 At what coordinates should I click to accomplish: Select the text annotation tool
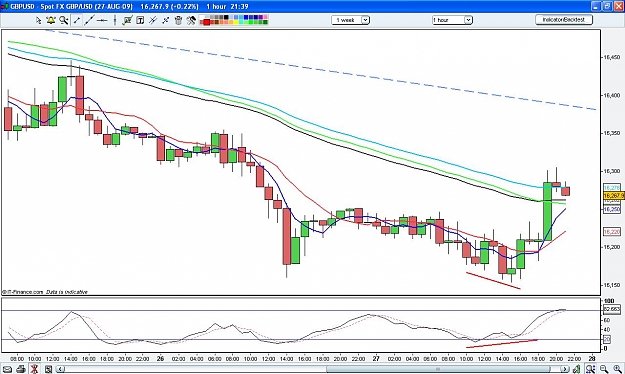point(140,20)
